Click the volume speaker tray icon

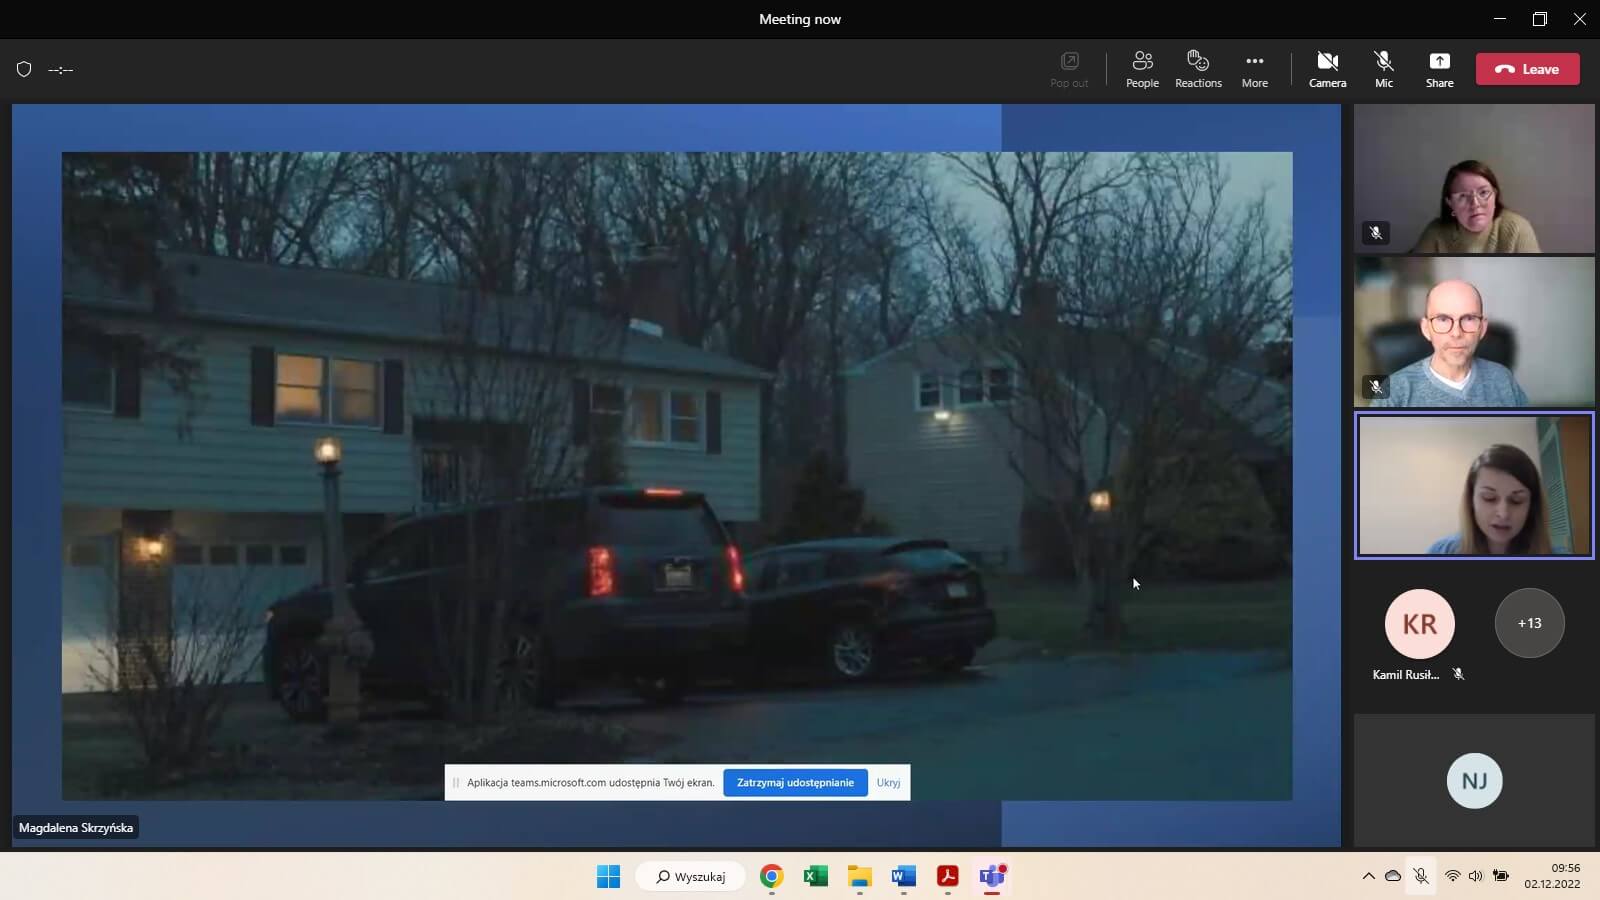1475,876
